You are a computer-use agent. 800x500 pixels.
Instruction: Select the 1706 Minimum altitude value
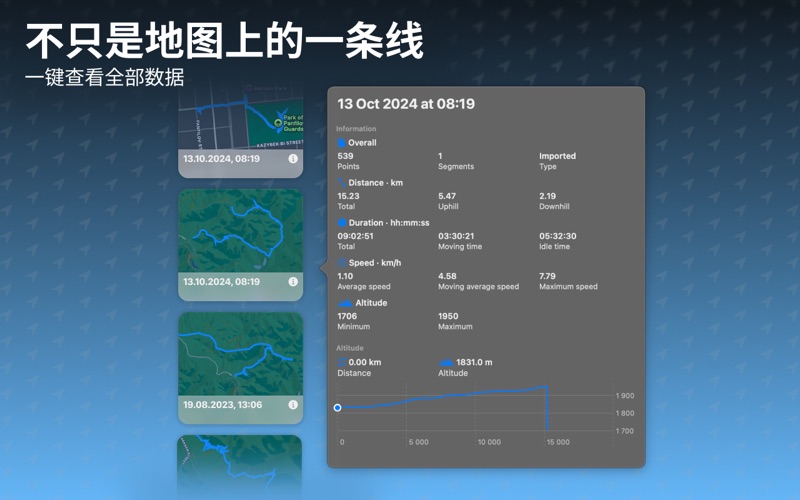click(347, 316)
